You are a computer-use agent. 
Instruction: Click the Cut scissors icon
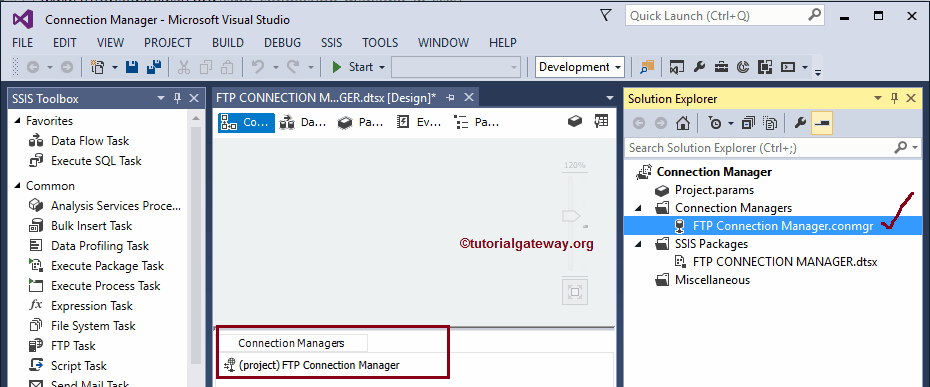[x=184, y=67]
